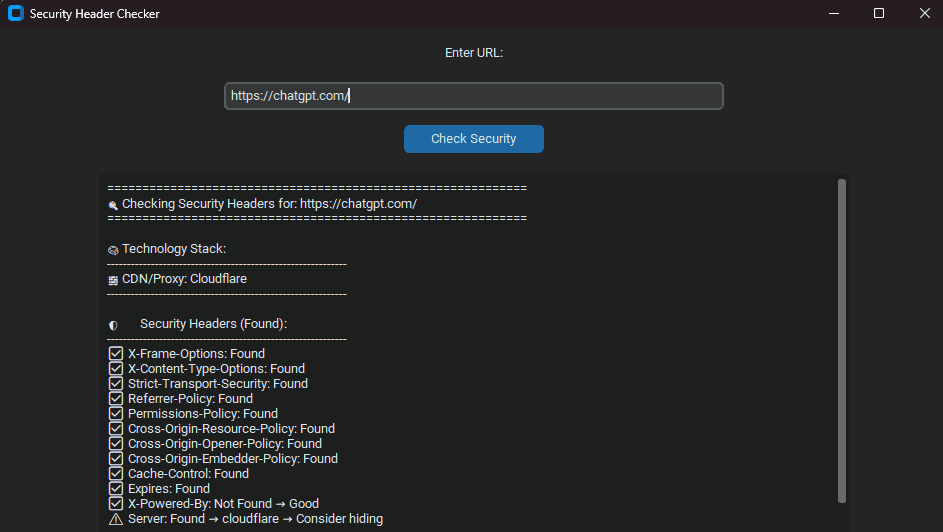Click the checkmark beside Cross-Origin-Opener-Policy

(115, 444)
